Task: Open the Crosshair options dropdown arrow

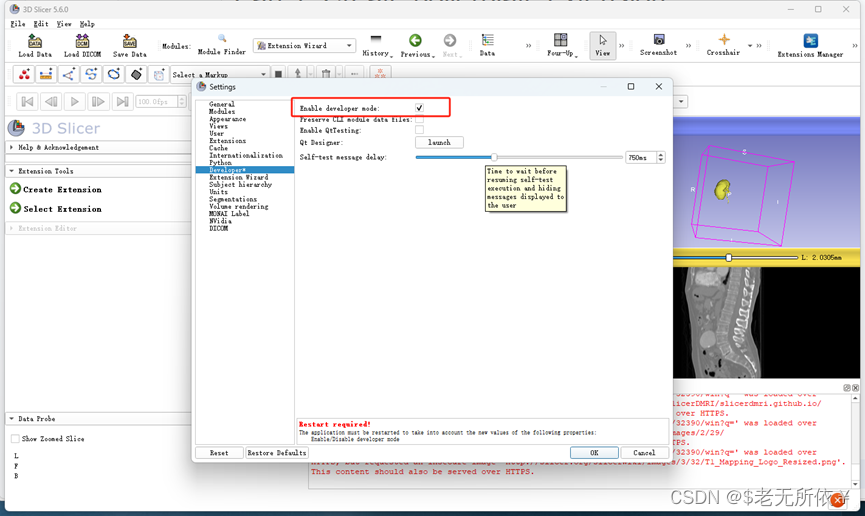Action: pos(750,46)
